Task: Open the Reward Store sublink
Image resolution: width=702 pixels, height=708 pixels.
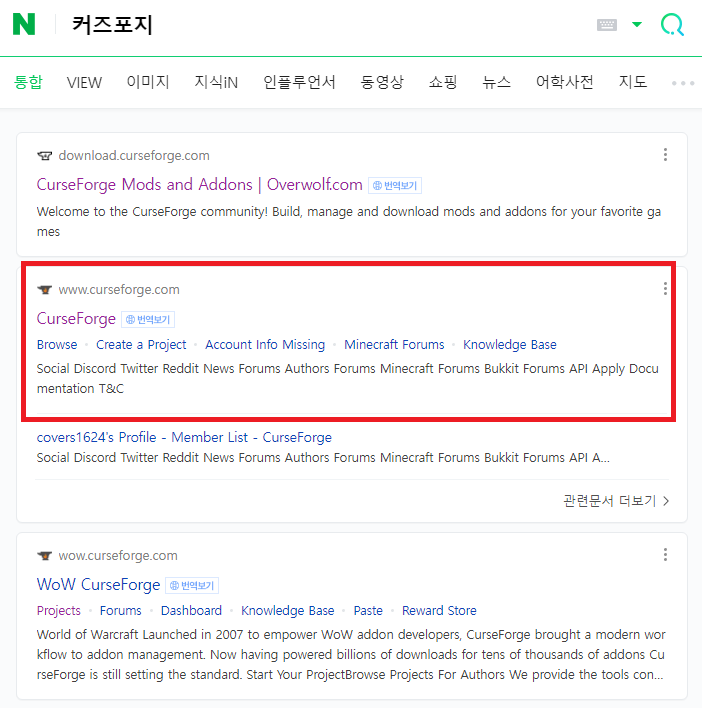Action: (x=439, y=610)
